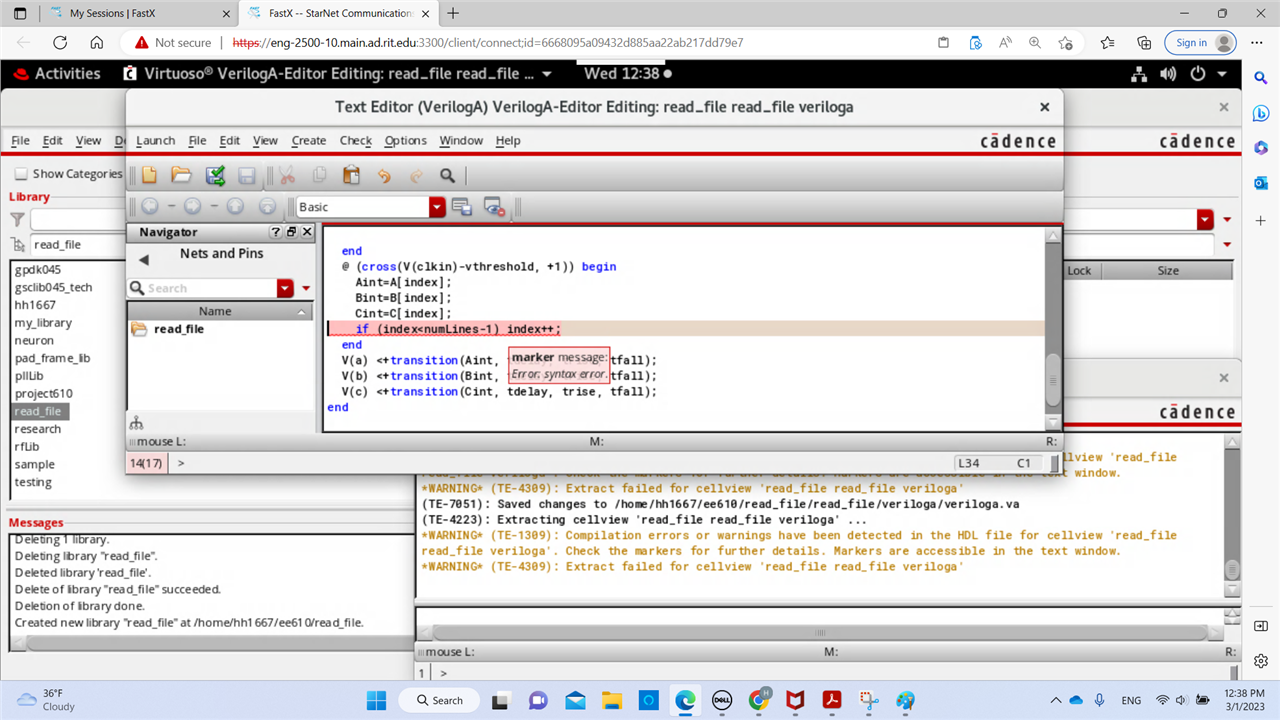
Task: Open File Explorer from Windows taskbar
Action: [x=611, y=700]
